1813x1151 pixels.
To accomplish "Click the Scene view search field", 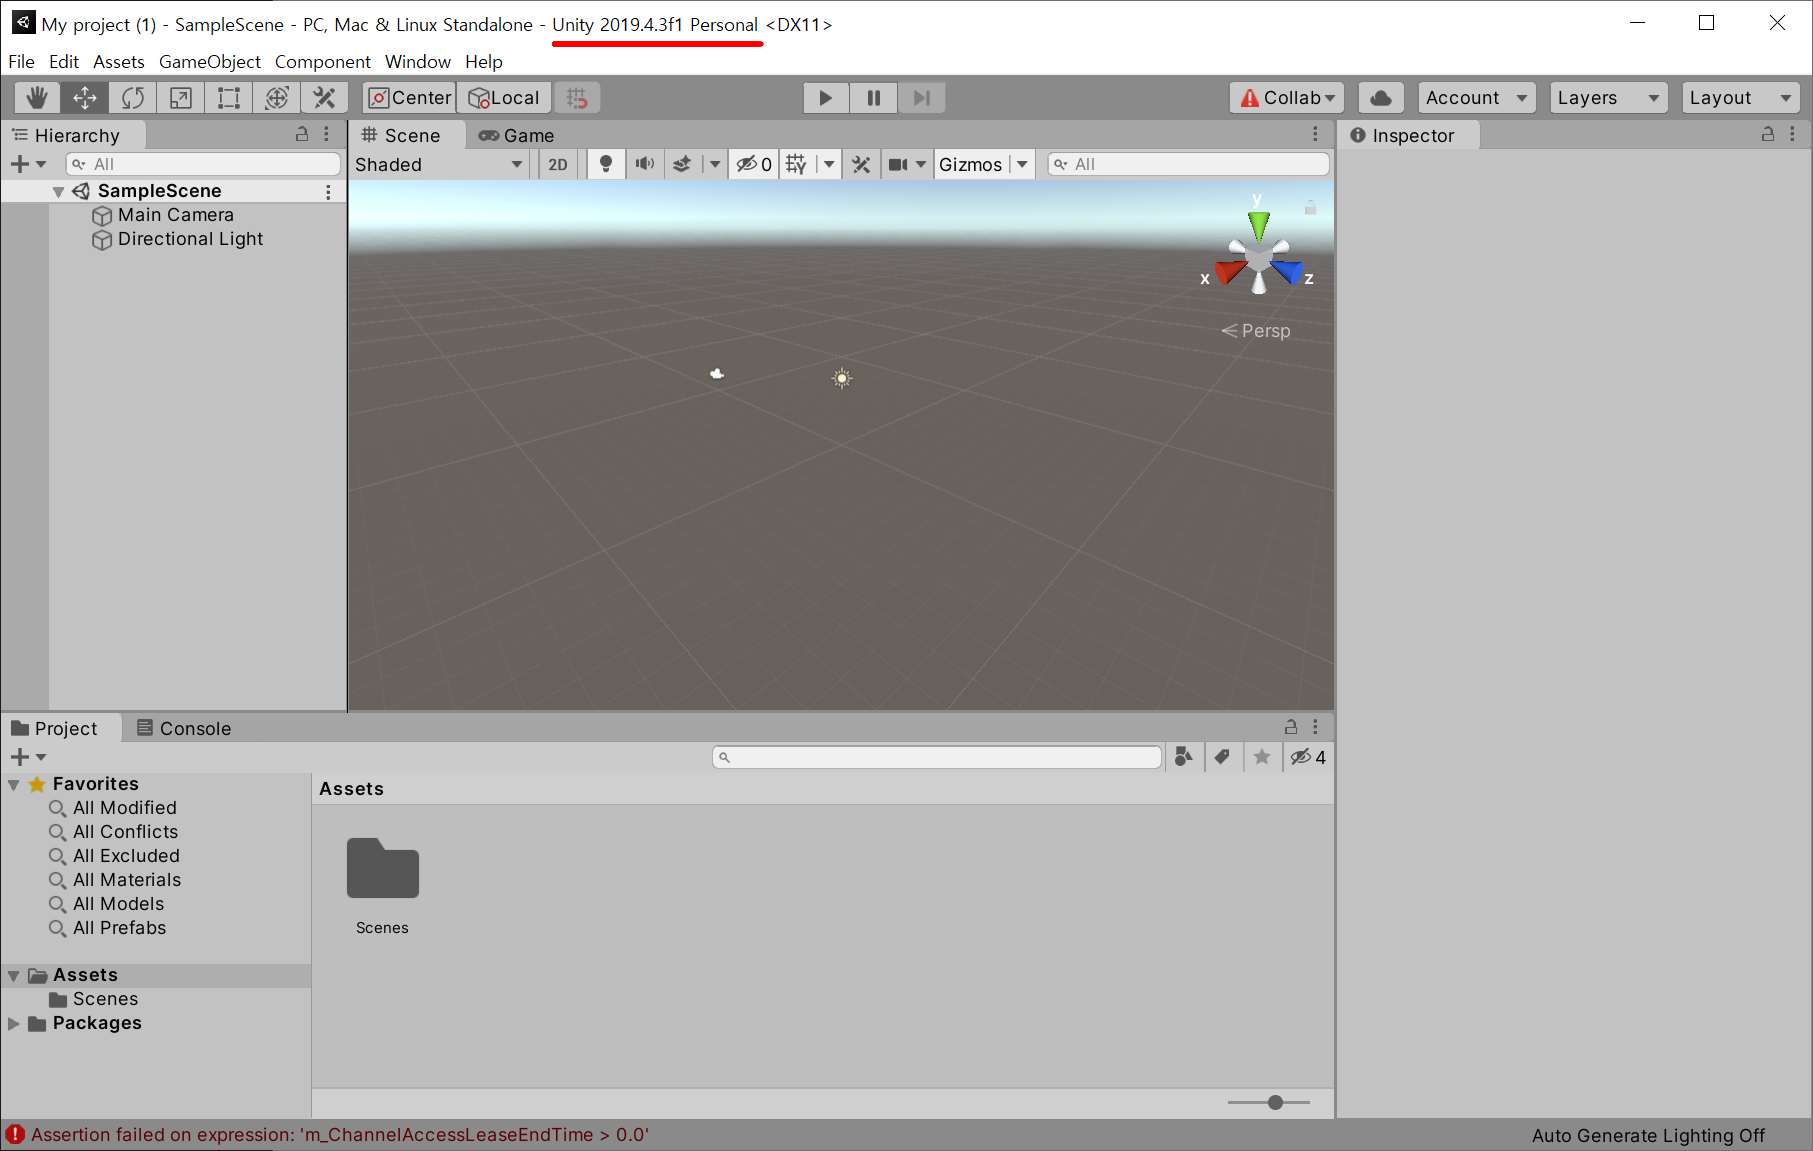I will pyautogui.click(x=1188, y=164).
